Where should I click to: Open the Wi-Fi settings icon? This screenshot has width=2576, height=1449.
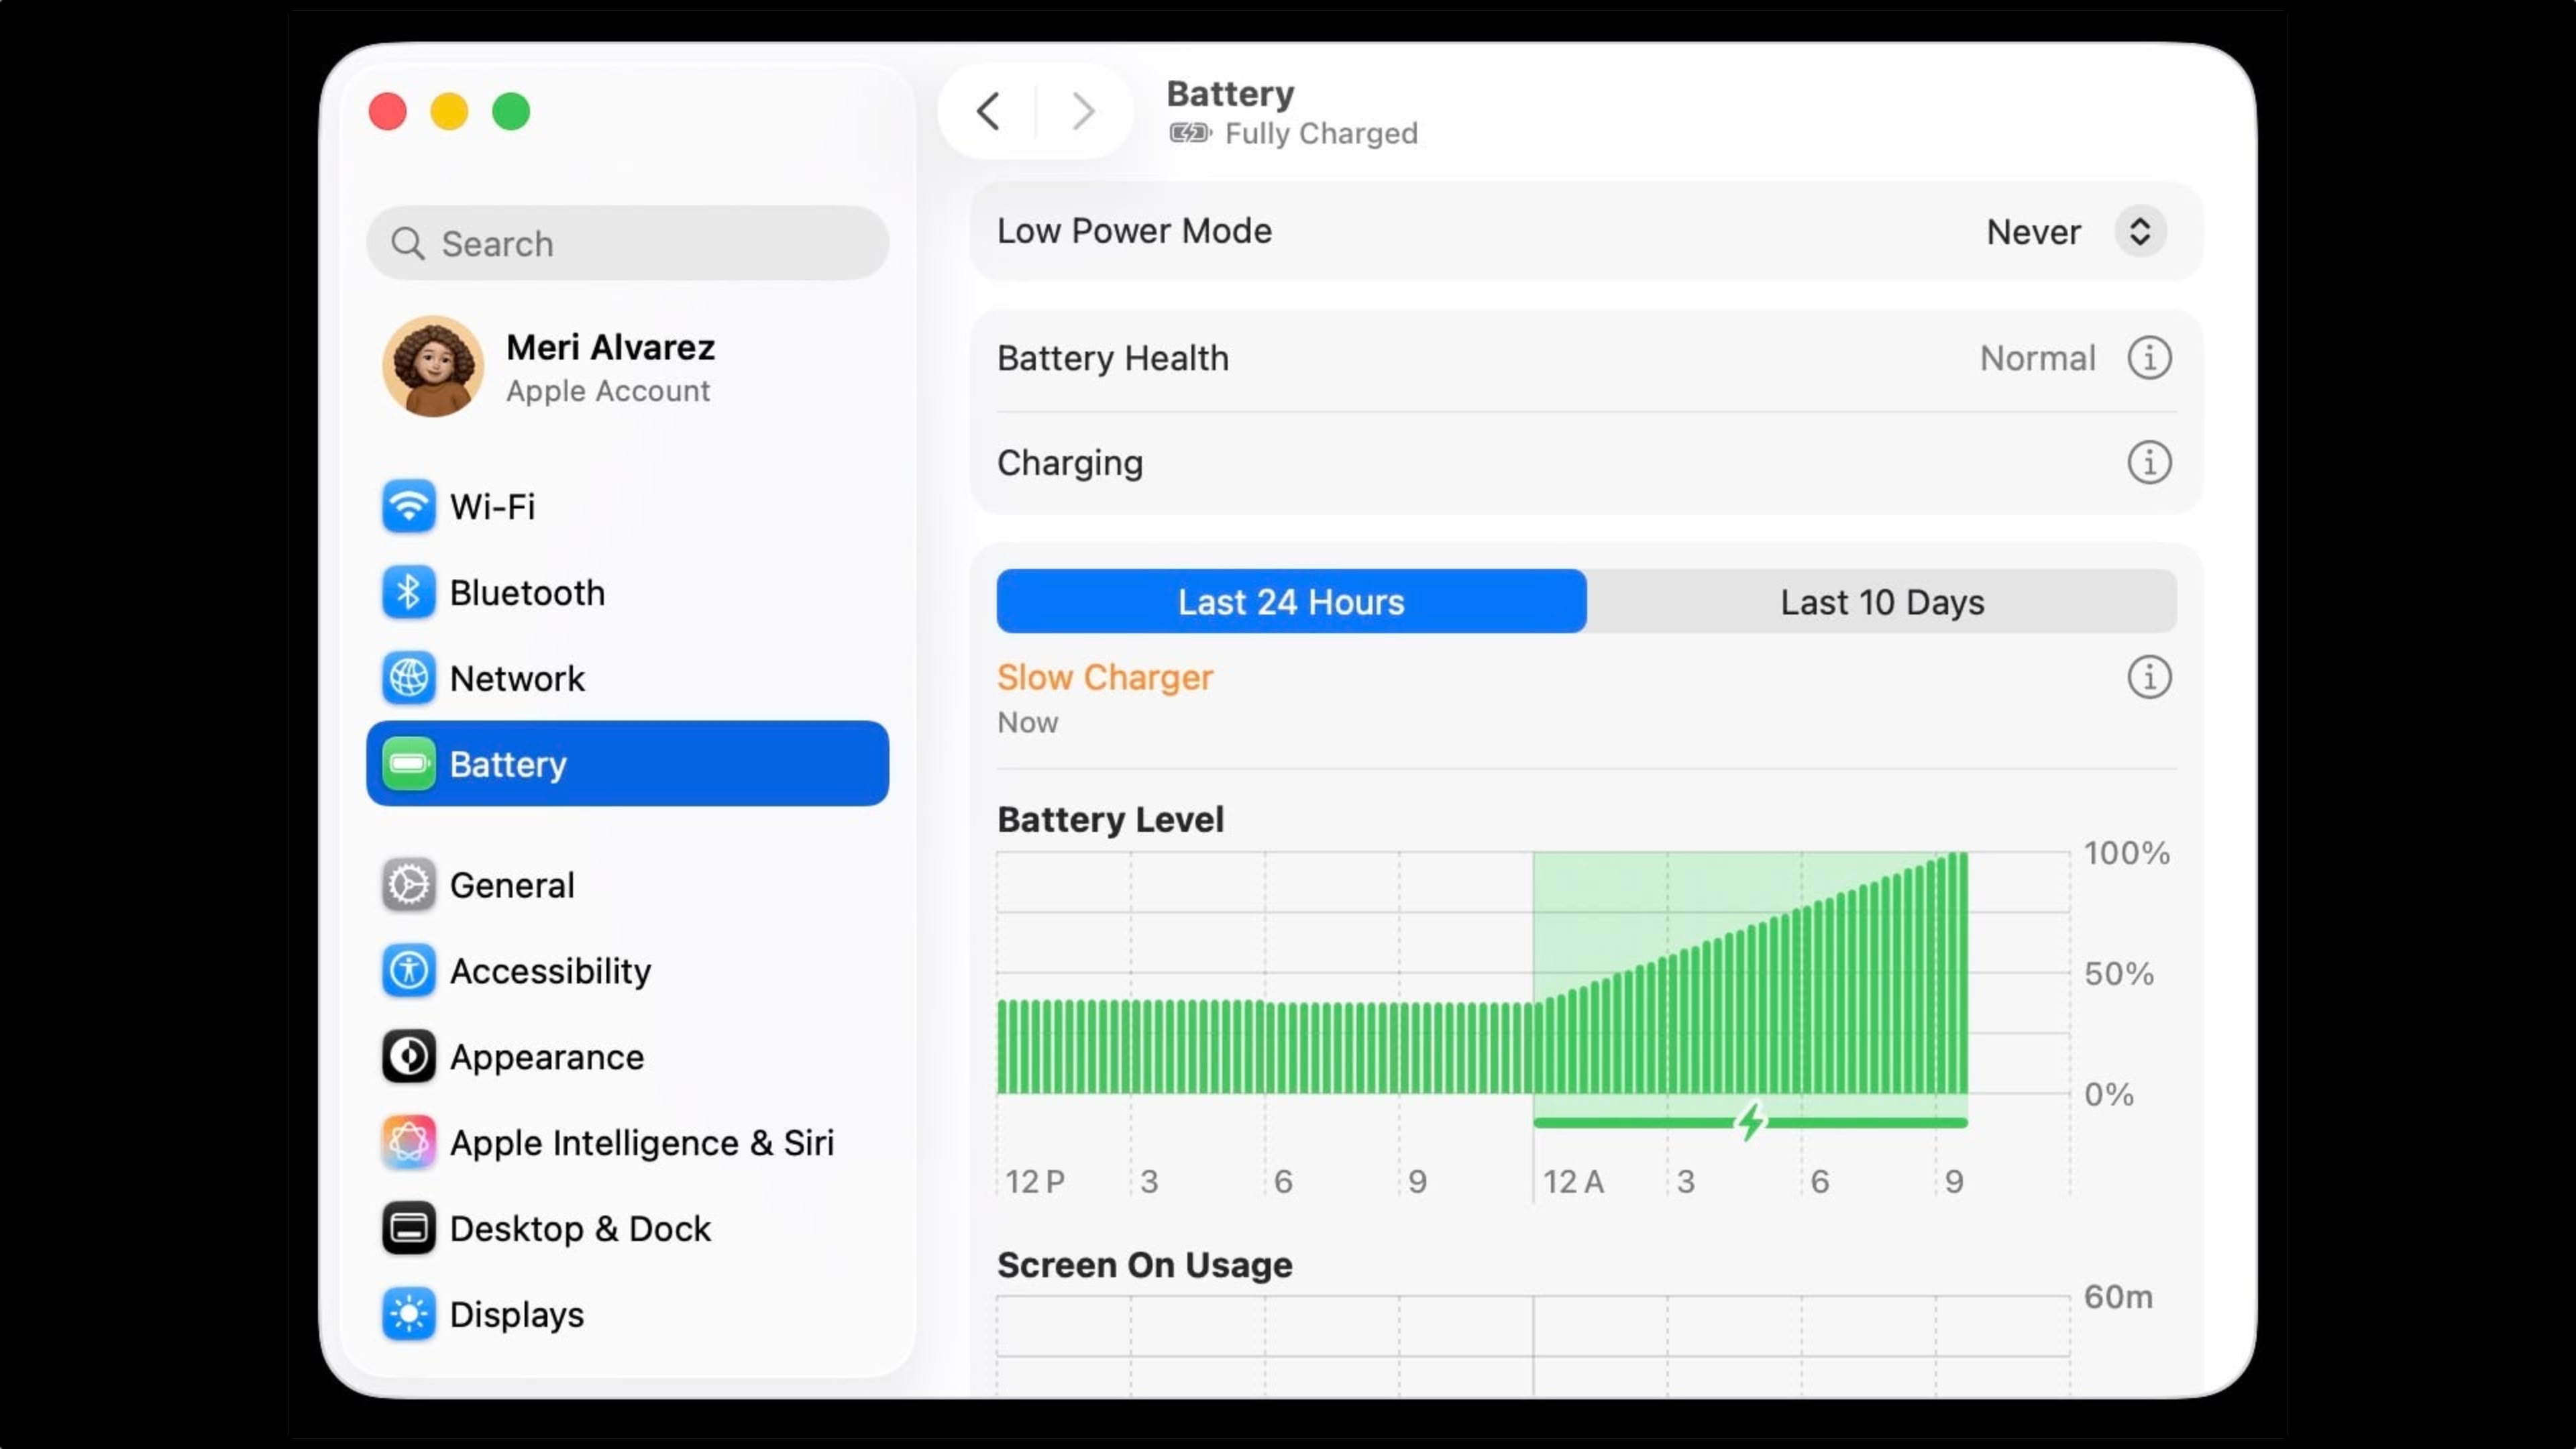pos(409,506)
